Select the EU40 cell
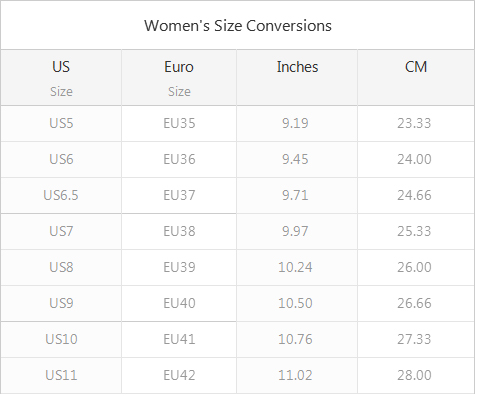This screenshot has width=477, height=396. click(179, 303)
